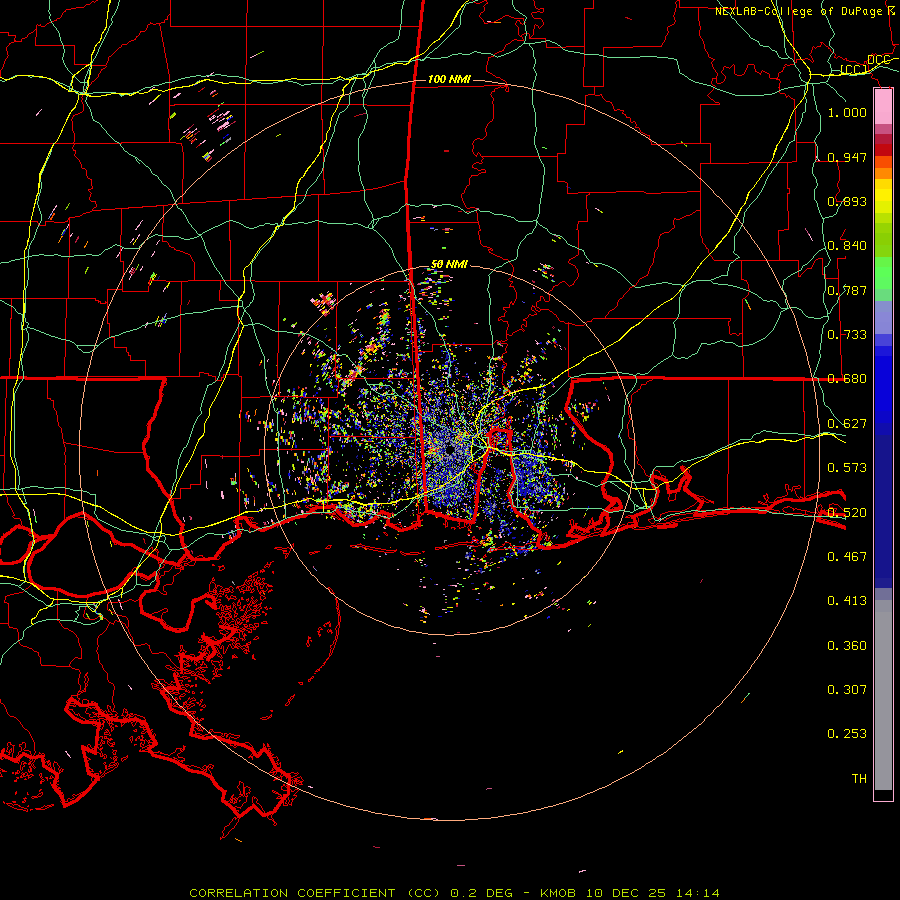Pick the bright green swatch in color bar
Image resolution: width=900 pixels, height=900 pixels.
tap(883, 273)
